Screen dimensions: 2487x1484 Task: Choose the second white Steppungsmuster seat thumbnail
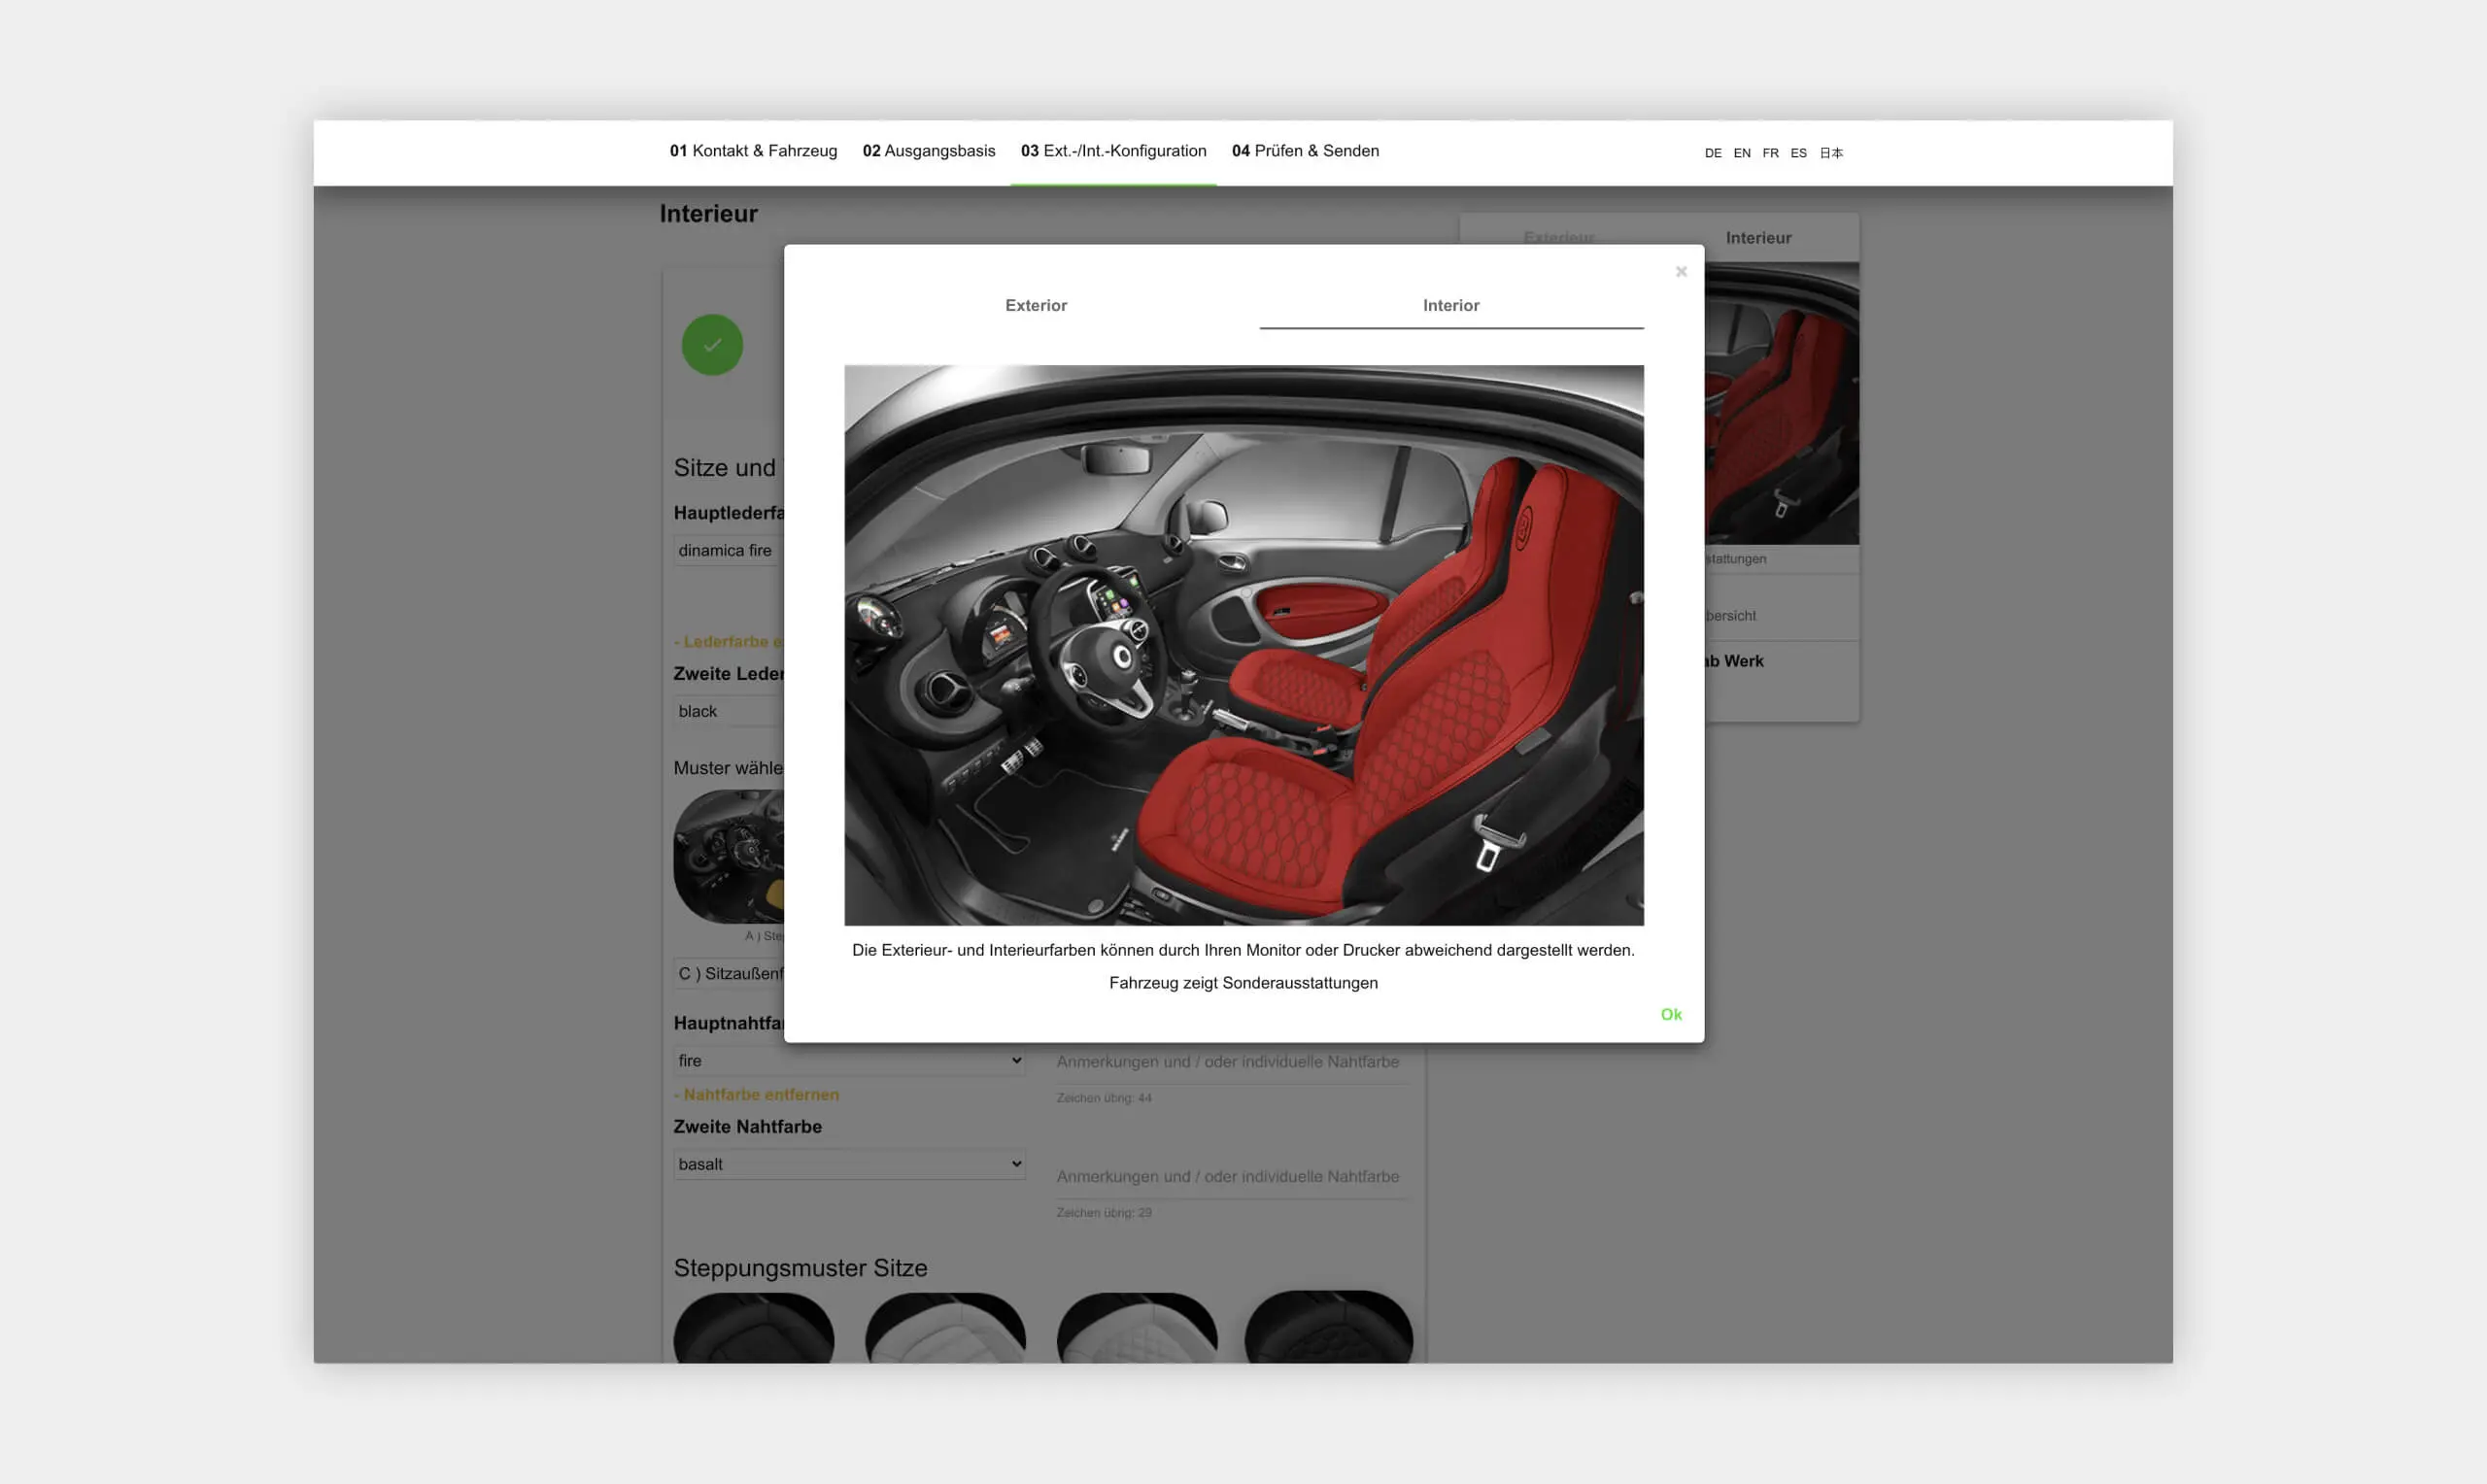click(945, 1329)
